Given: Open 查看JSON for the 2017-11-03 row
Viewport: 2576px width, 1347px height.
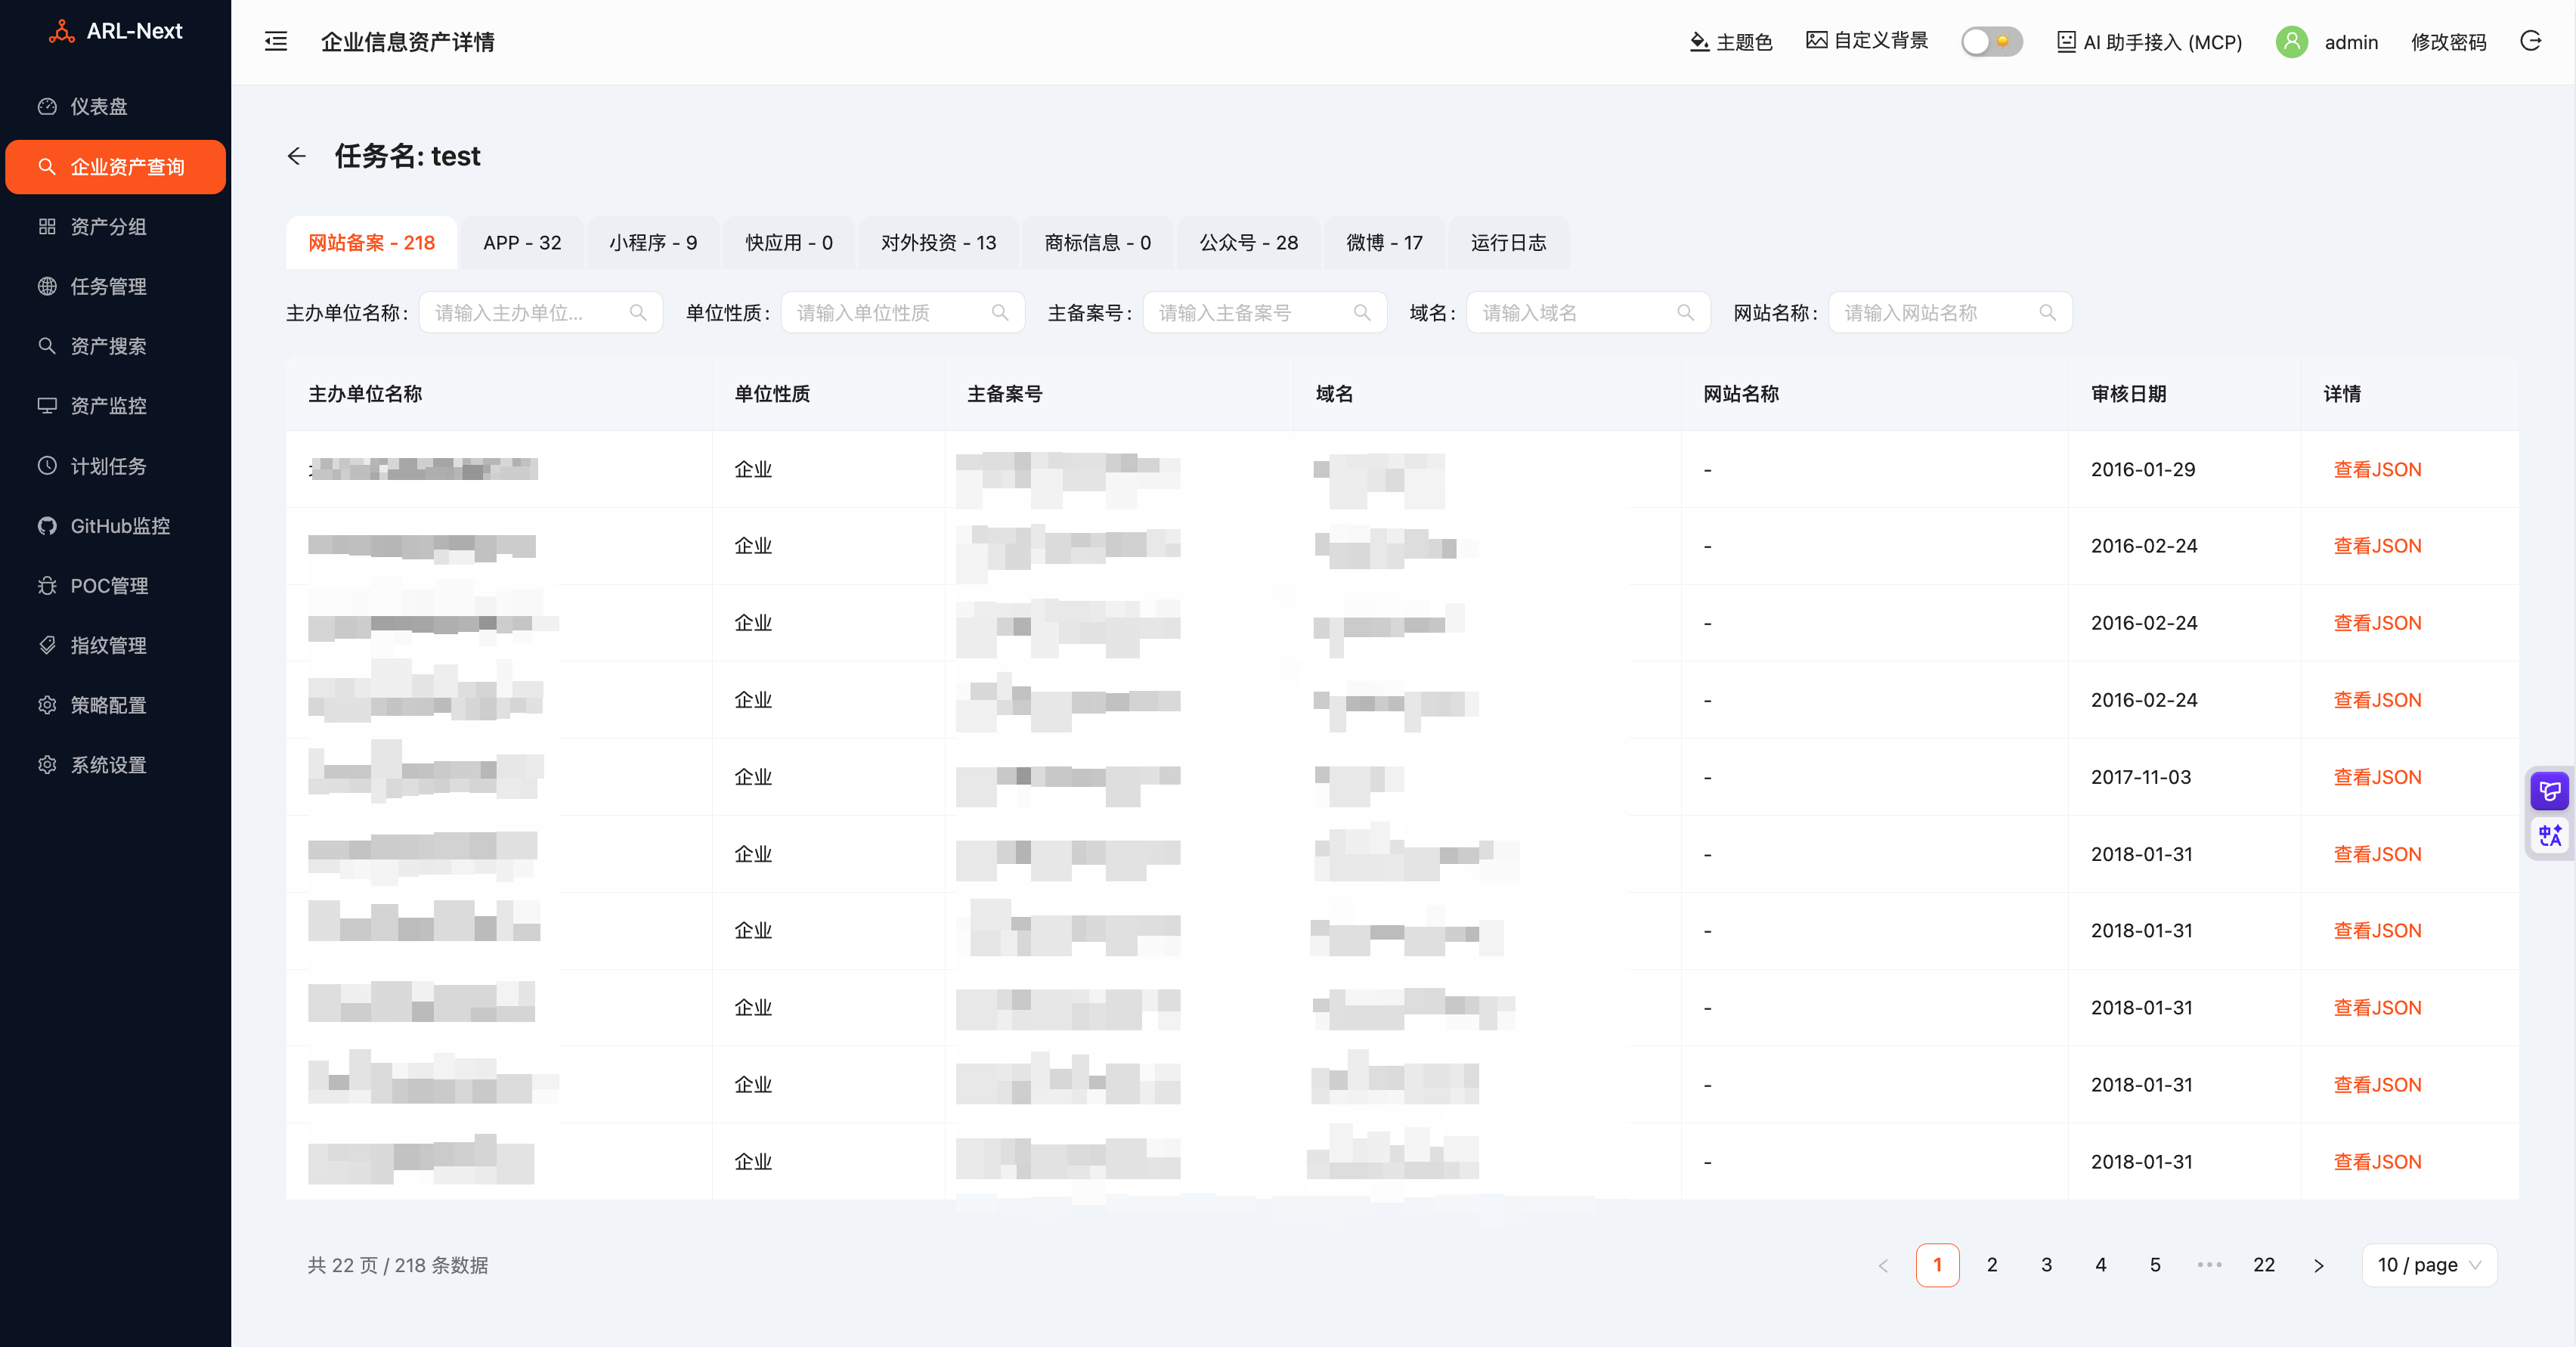Looking at the screenshot, I should [x=2377, y=777].
